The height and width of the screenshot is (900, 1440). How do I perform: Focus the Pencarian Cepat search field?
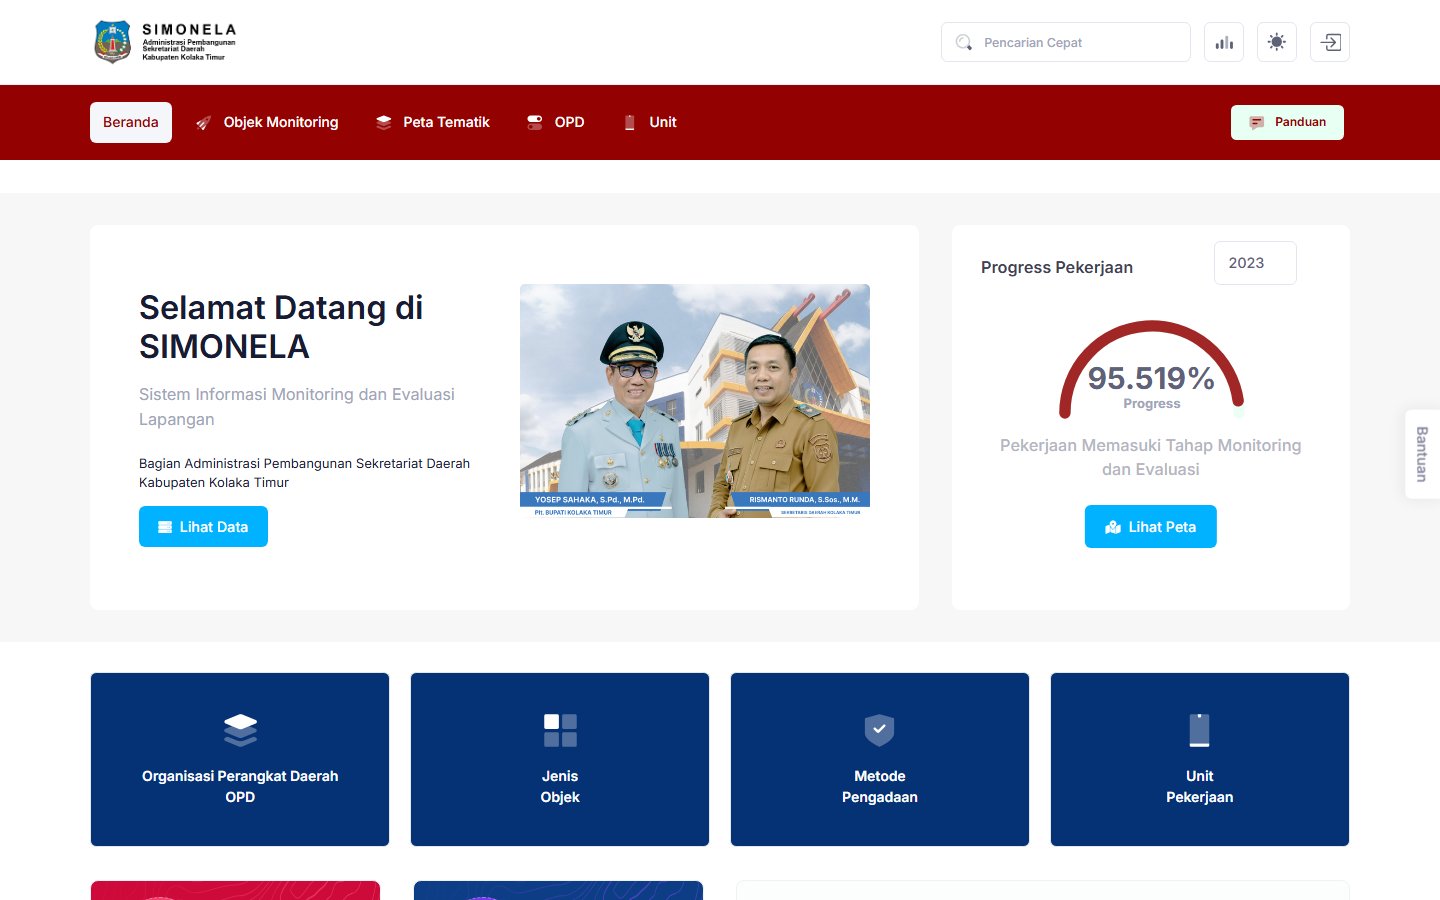coord(1066,42)
